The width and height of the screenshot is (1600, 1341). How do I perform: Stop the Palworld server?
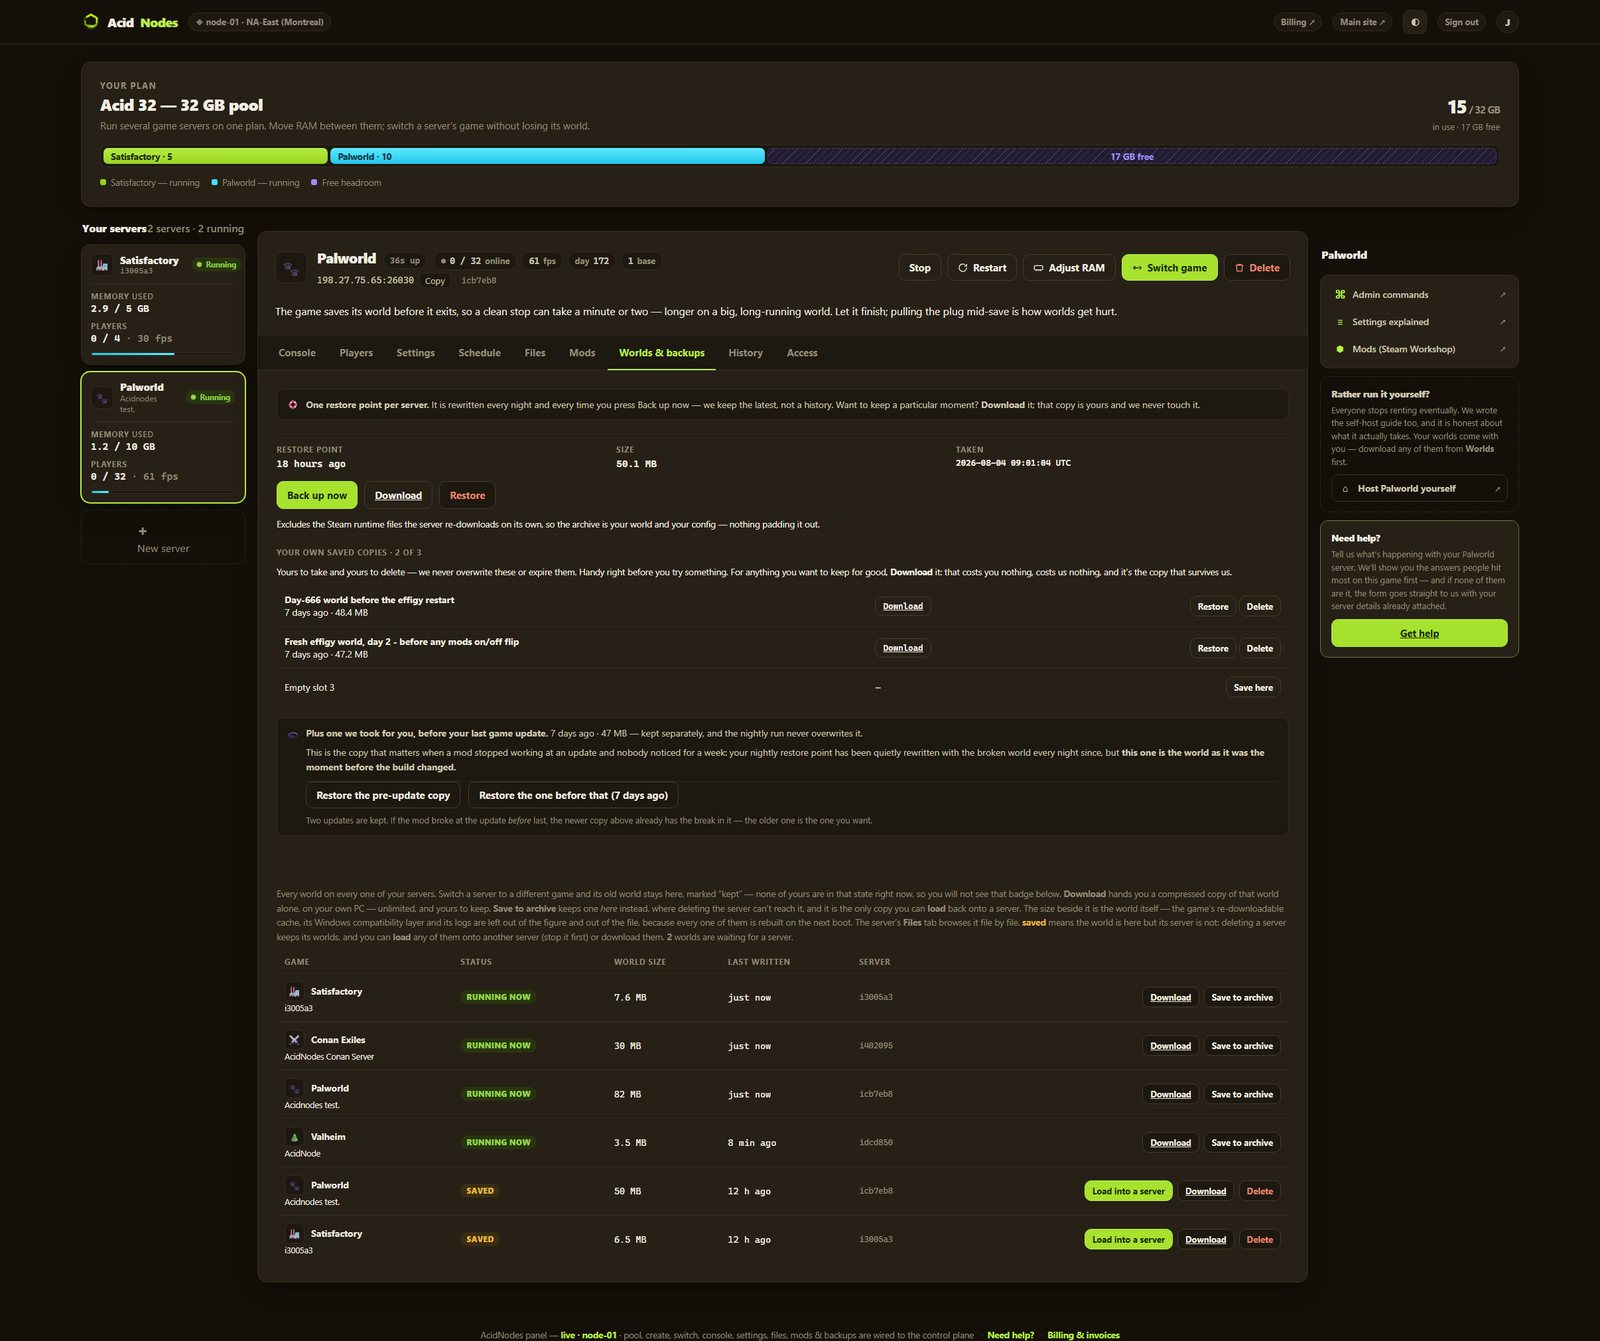tap(920, 267)
